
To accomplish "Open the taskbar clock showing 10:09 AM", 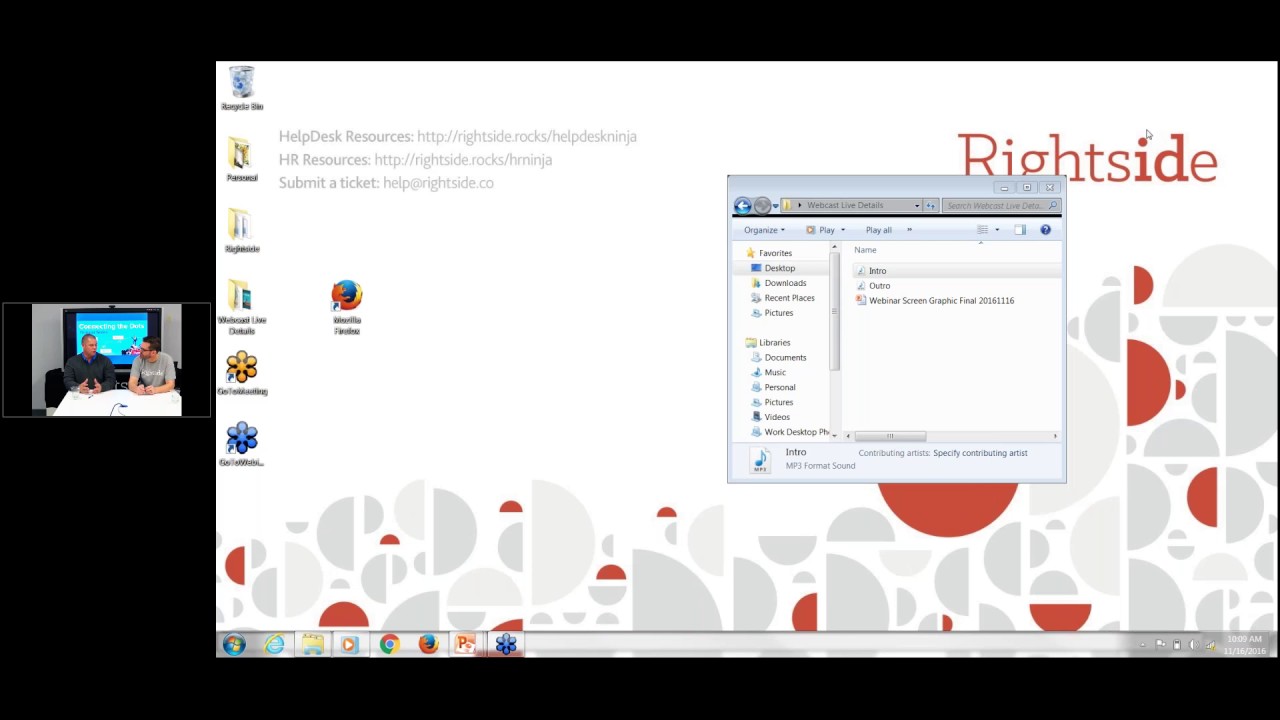I will point(1244,645).
